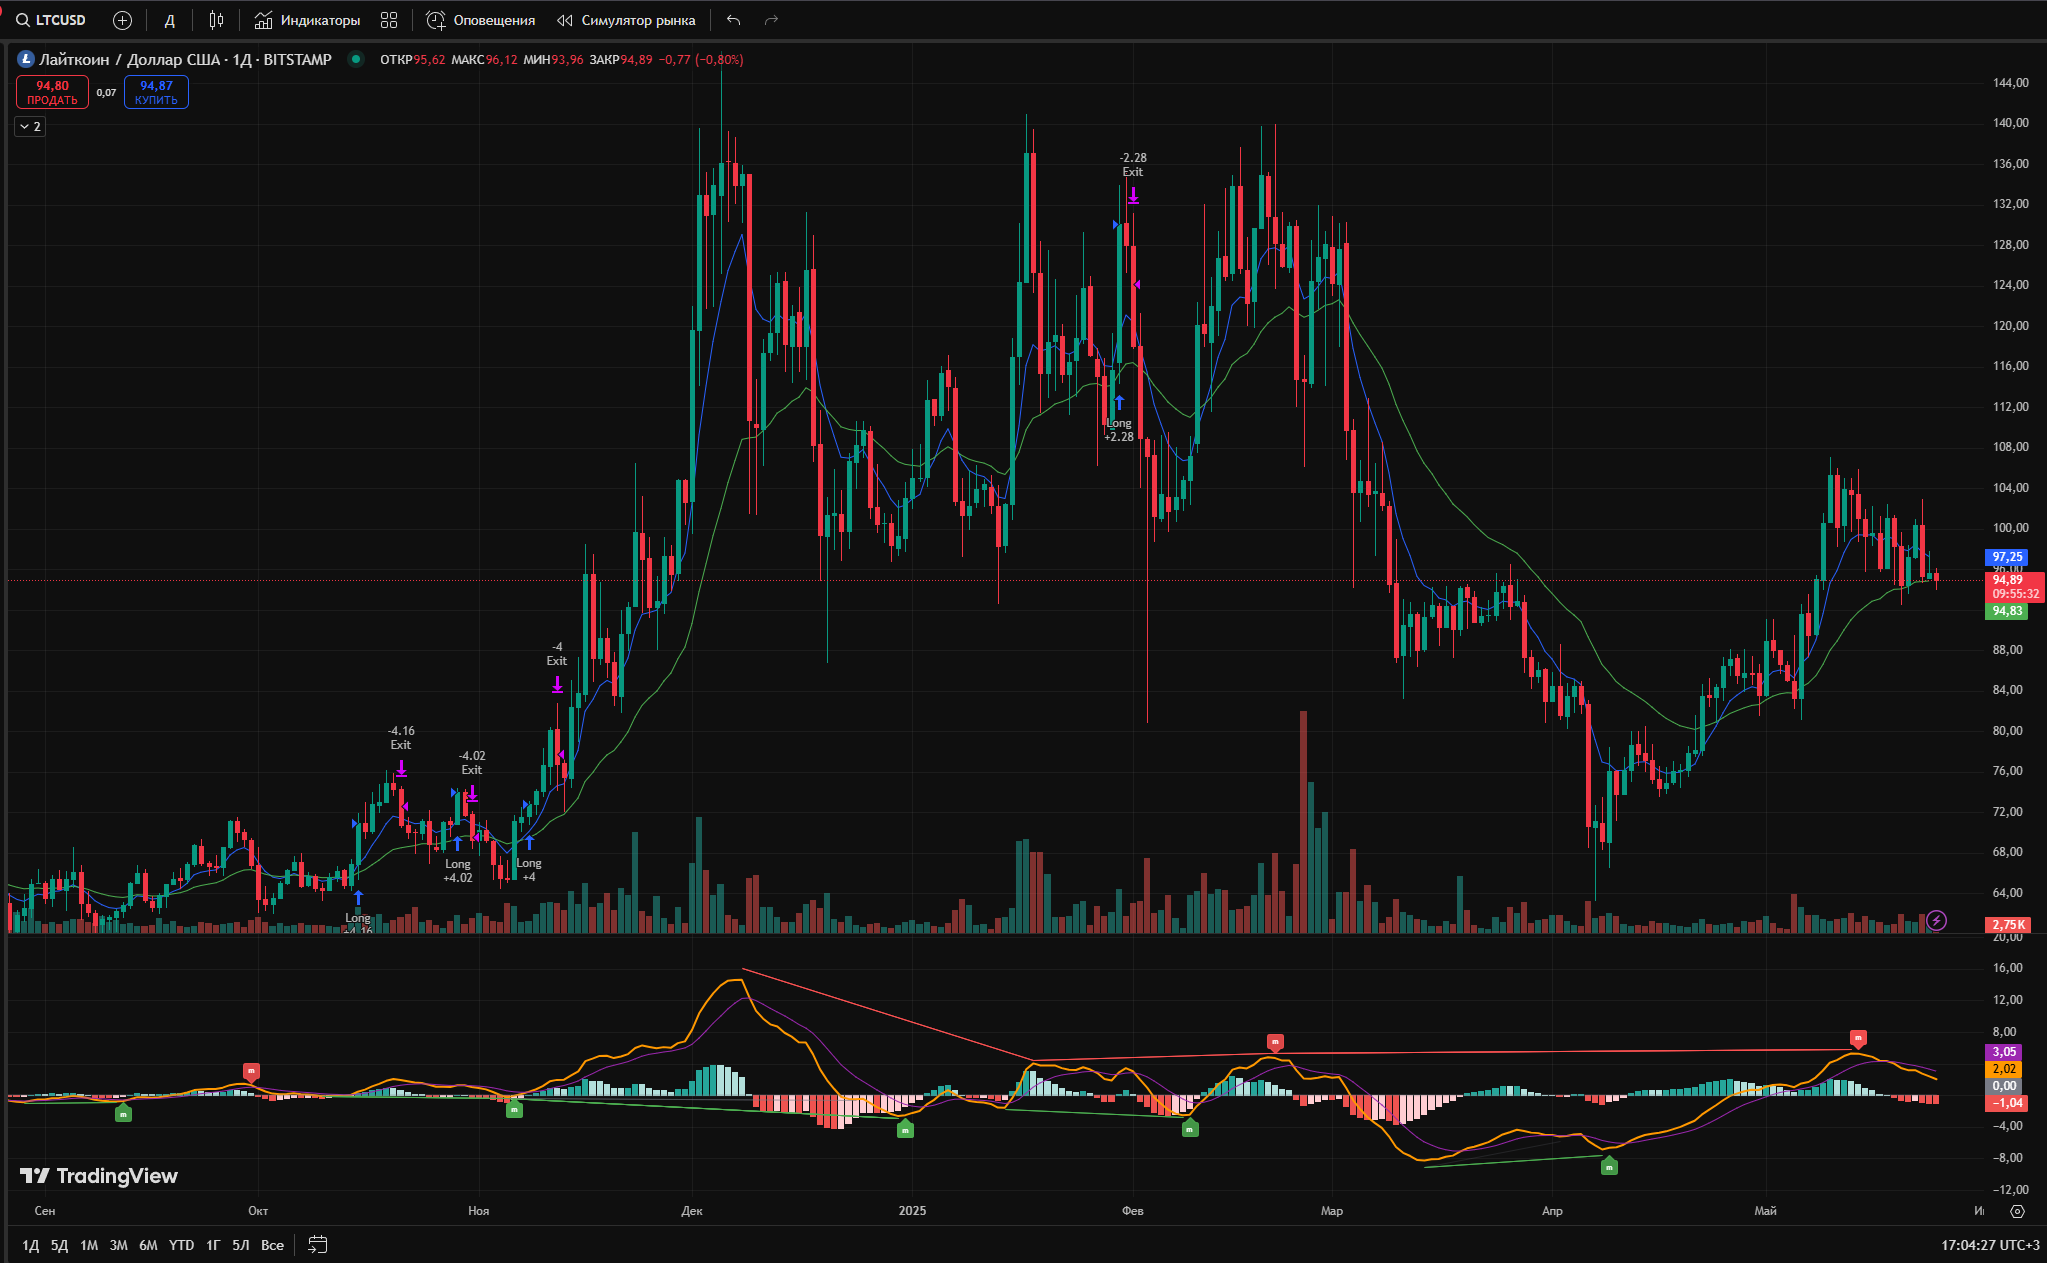Set the range to YTD
Image resolution: width=2047 pixels, height=1263 pixels.
click(181, 1245)
